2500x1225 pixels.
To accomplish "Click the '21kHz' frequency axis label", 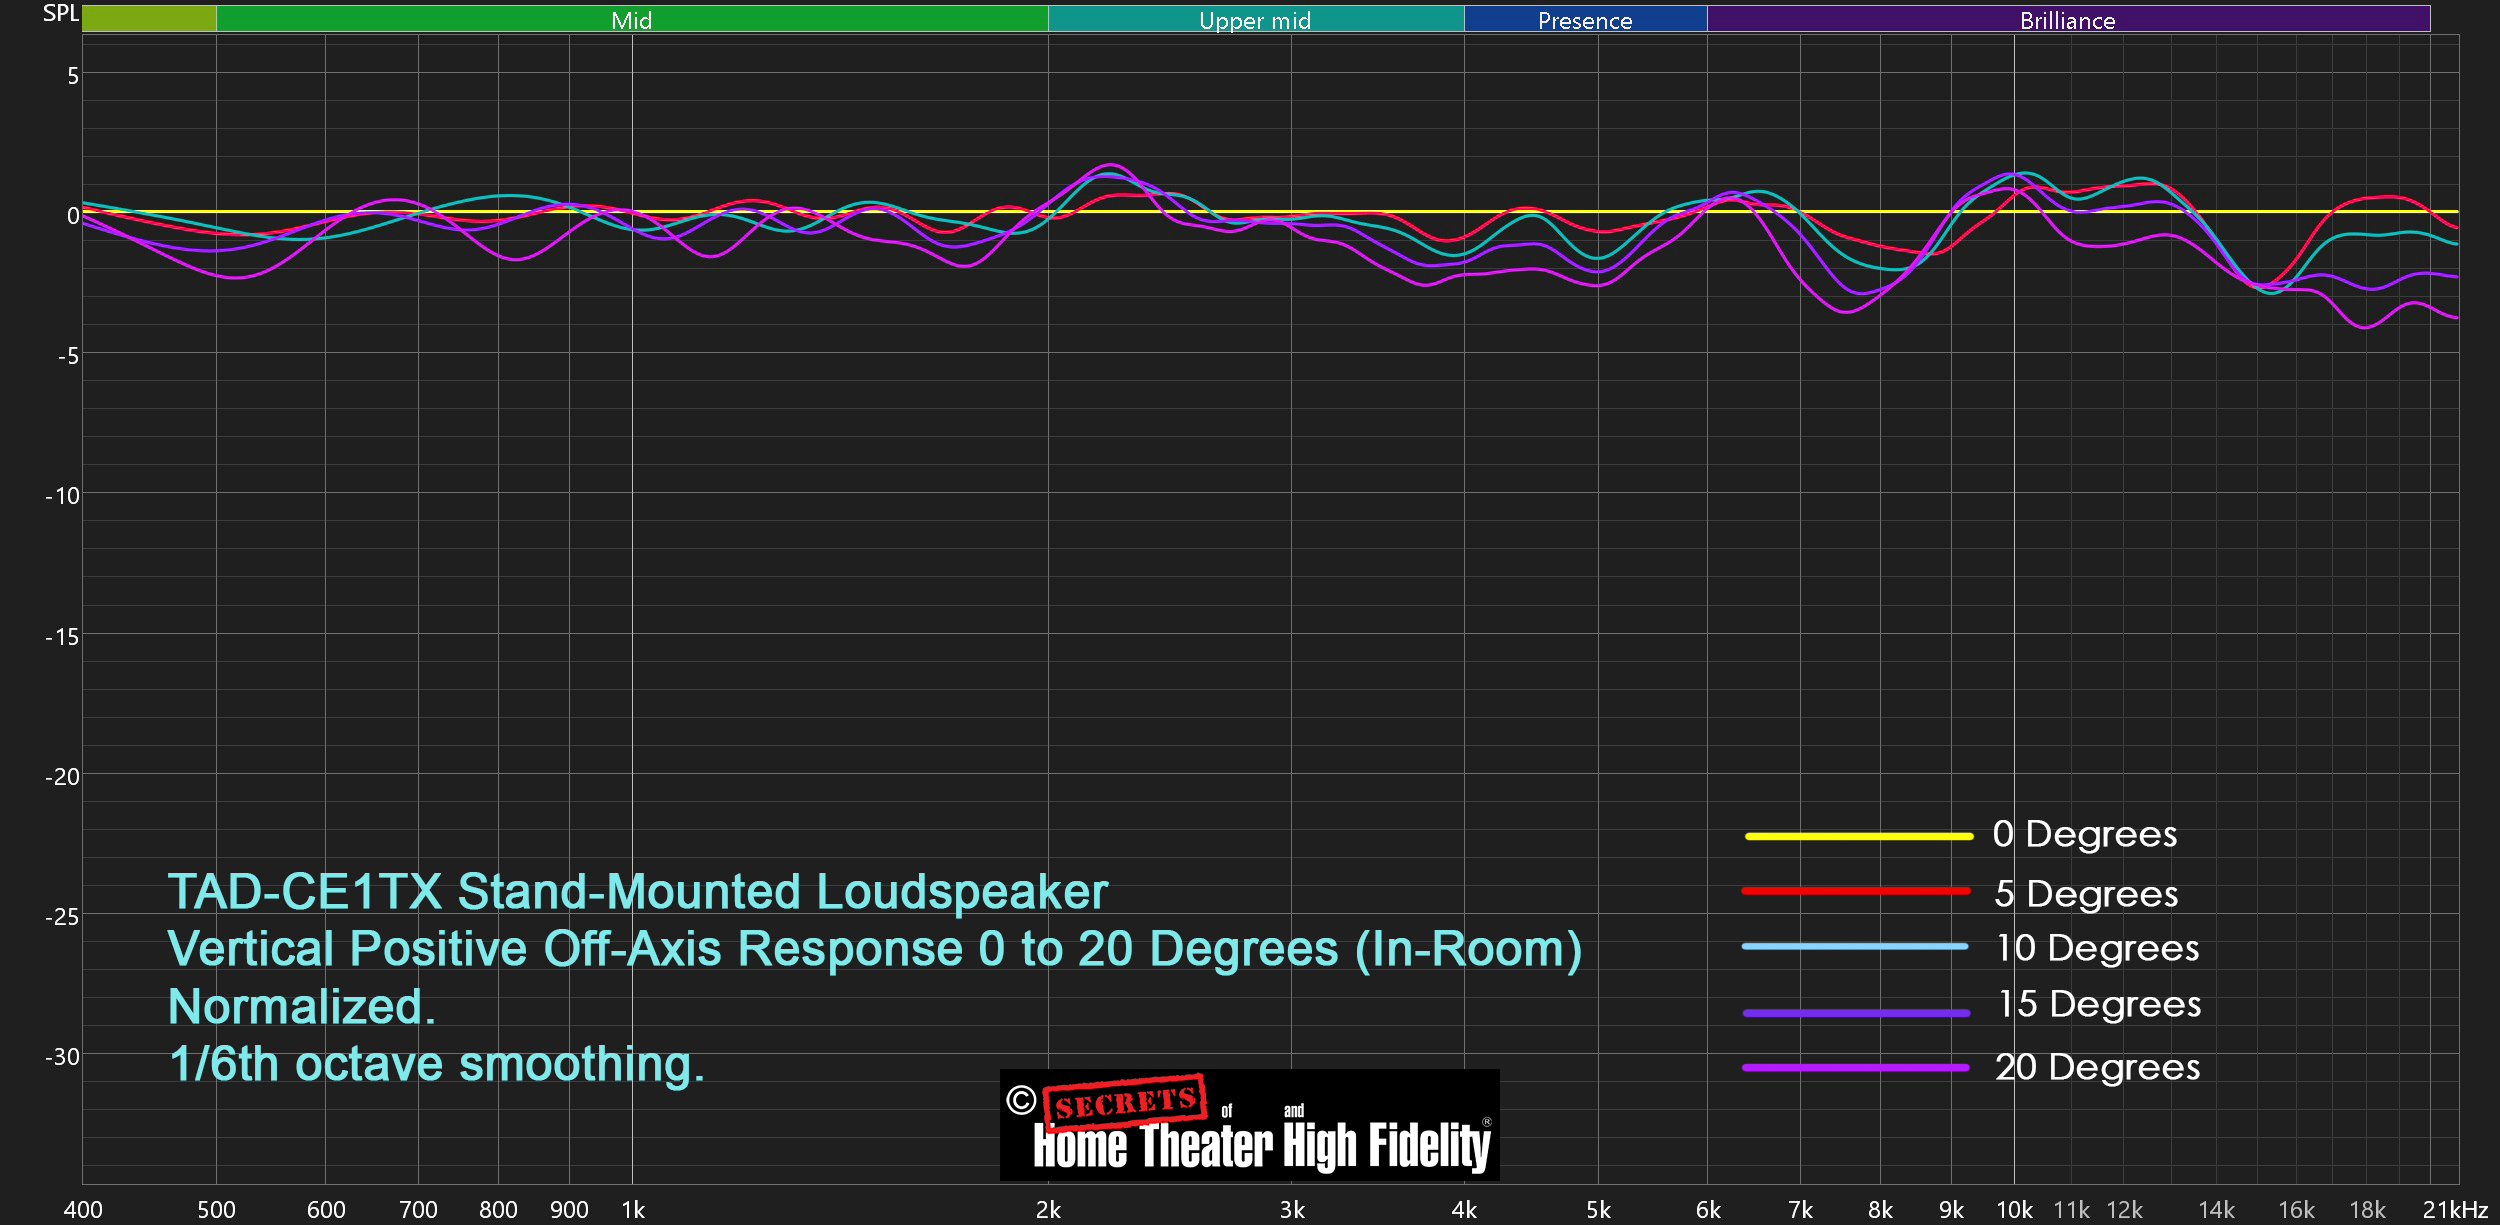I will (x=2455, y=1210).
